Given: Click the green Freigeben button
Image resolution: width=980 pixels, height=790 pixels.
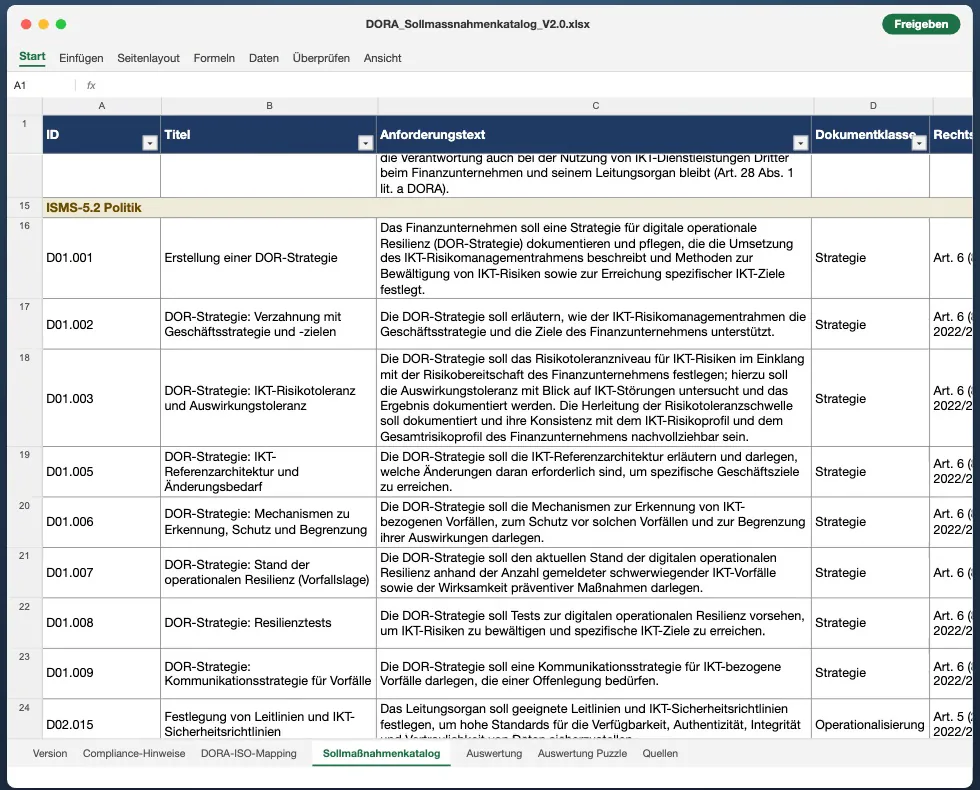Looking at the screenshot, I should (921, 24).
